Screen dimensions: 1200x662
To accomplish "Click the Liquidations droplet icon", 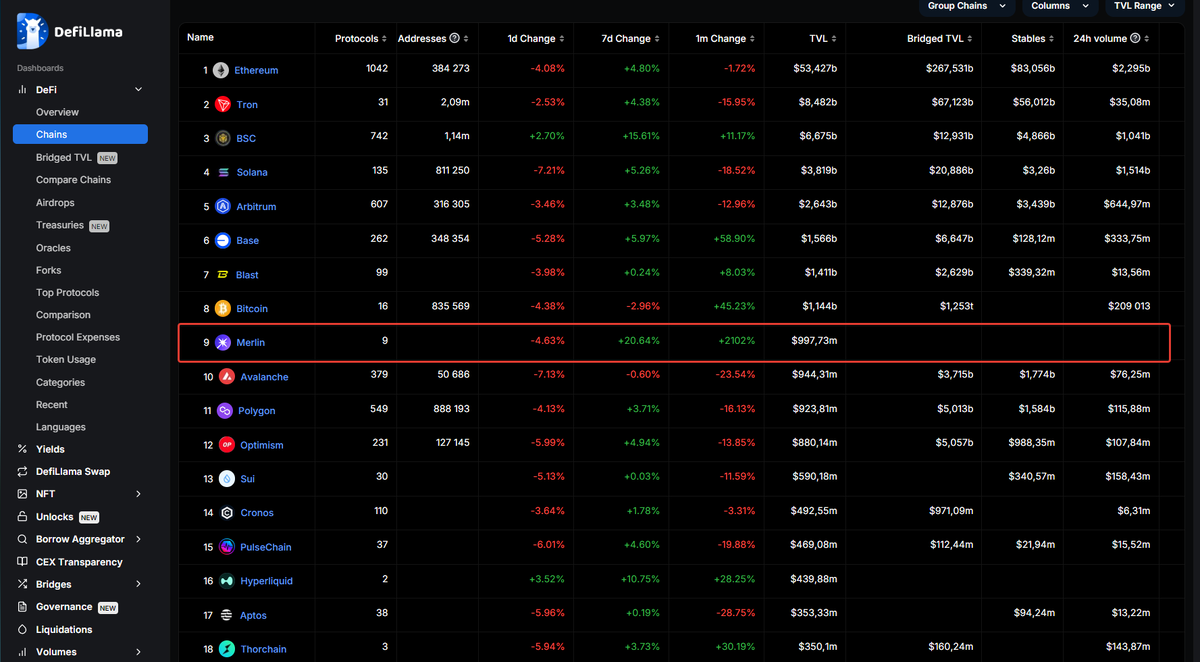I will tap(22, 629).
